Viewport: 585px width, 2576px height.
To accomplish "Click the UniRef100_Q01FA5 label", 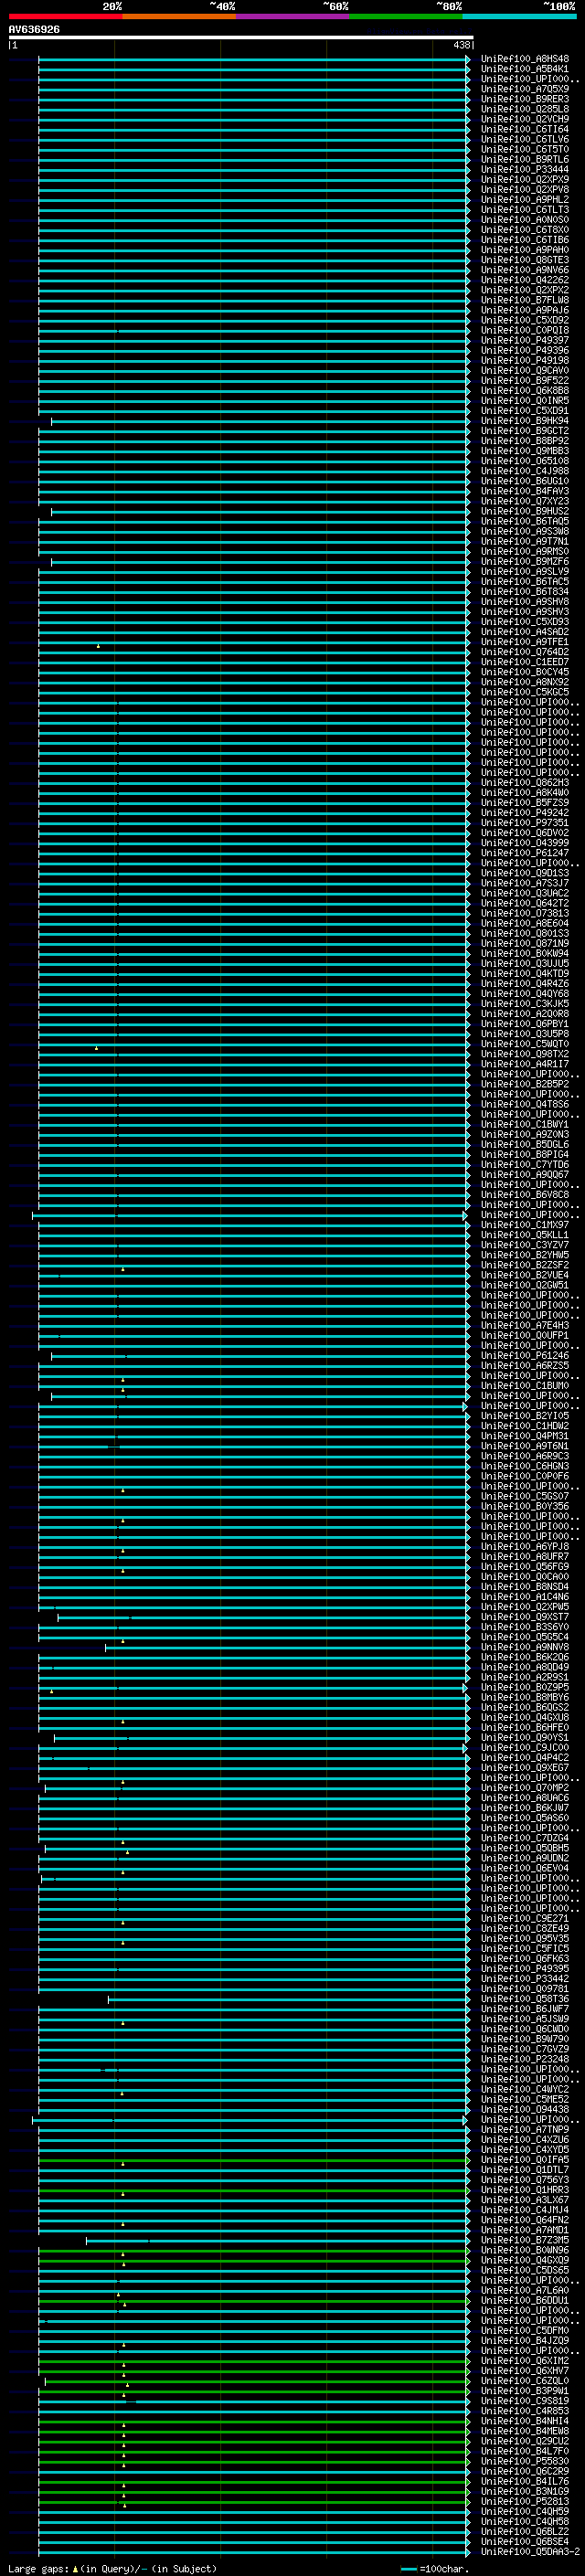I will [x=525, y=2160].
